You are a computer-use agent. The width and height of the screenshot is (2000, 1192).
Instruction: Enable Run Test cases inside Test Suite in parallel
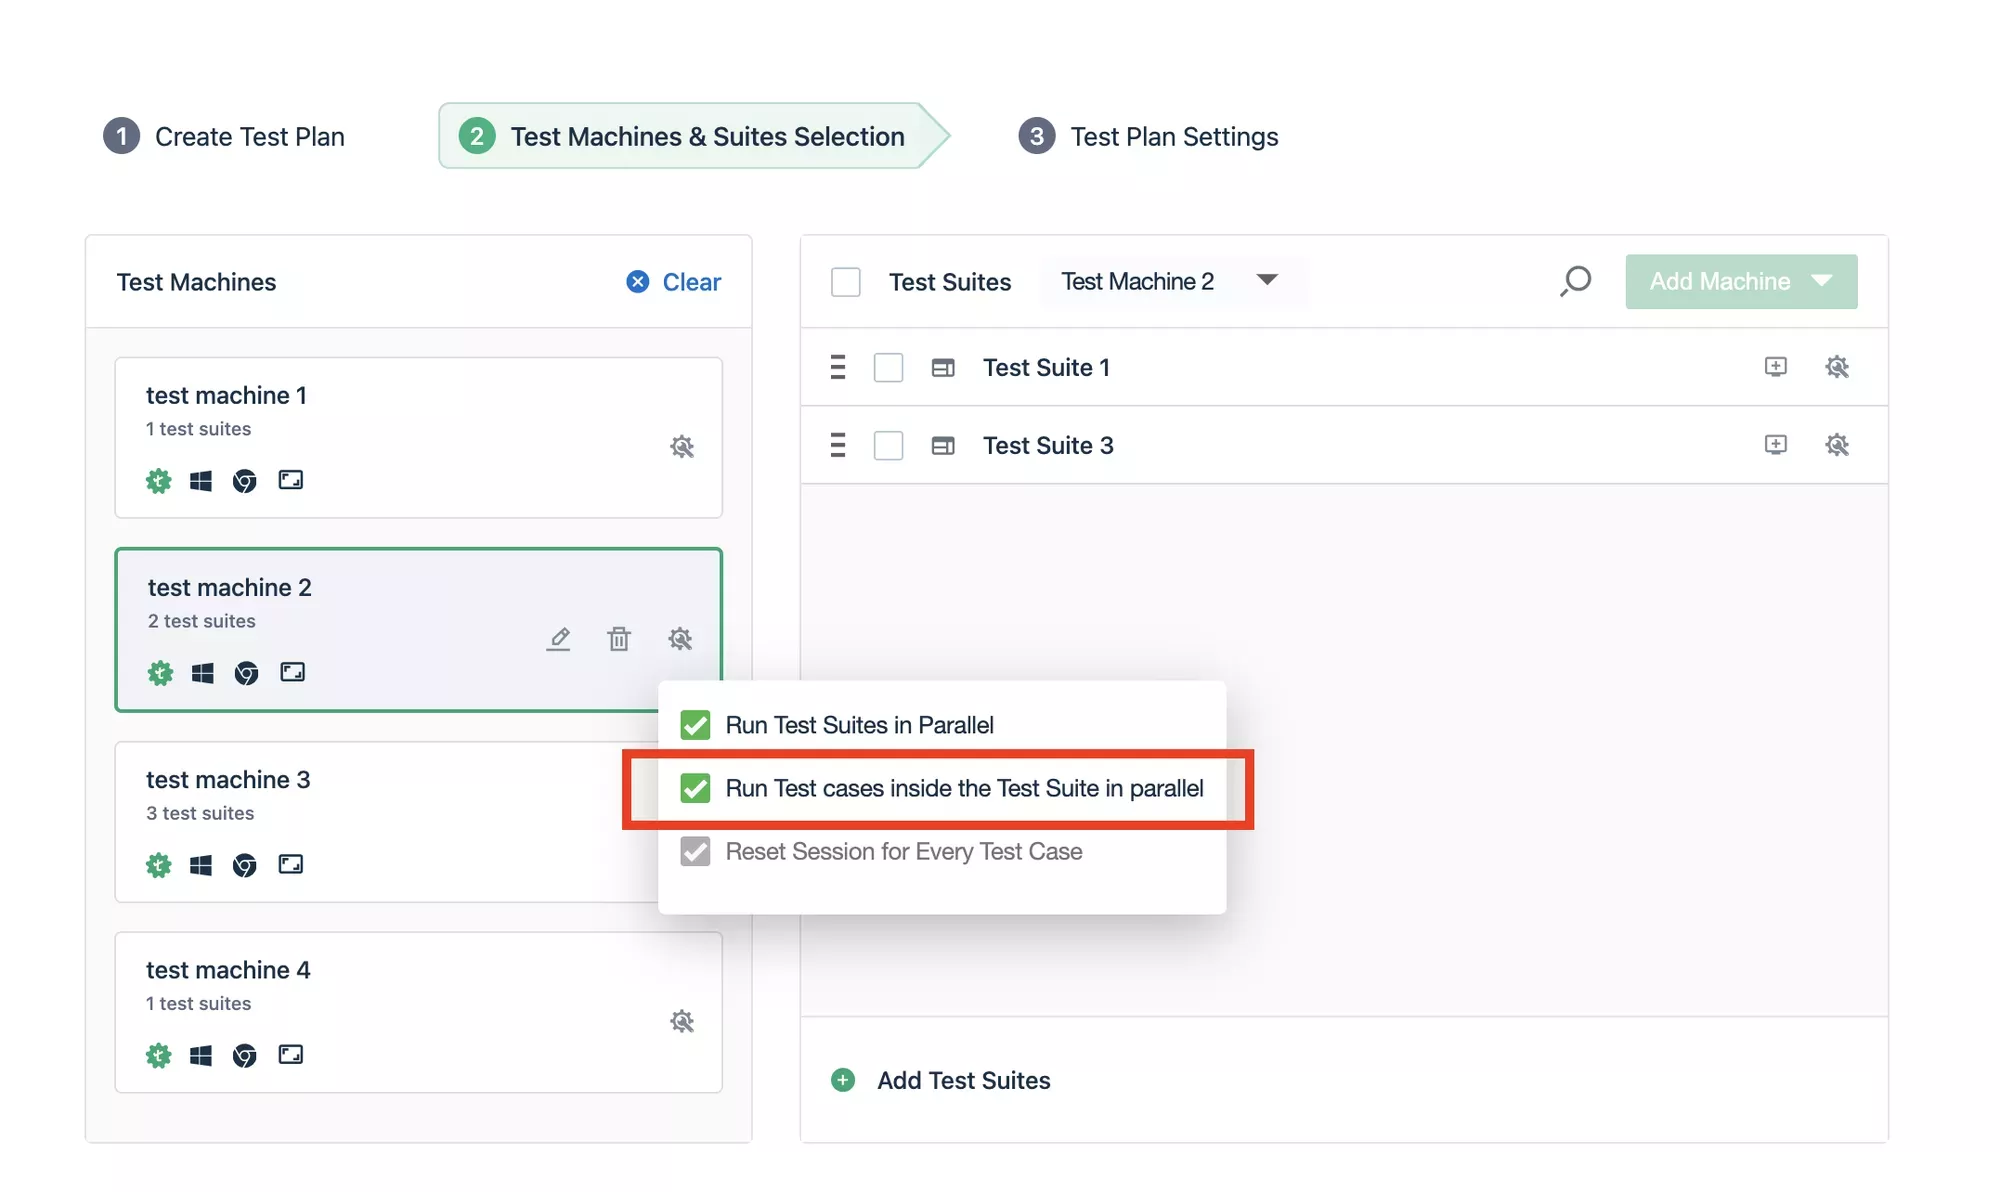(x=695, y=788)
